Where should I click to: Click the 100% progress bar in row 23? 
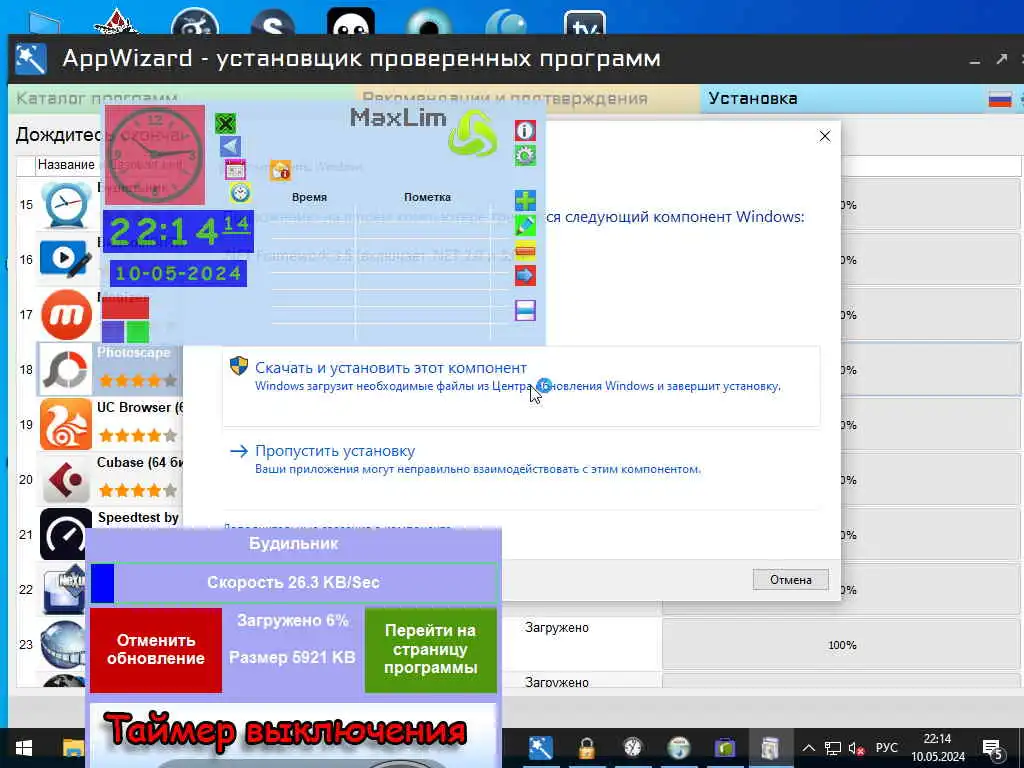tap(842, 645)
